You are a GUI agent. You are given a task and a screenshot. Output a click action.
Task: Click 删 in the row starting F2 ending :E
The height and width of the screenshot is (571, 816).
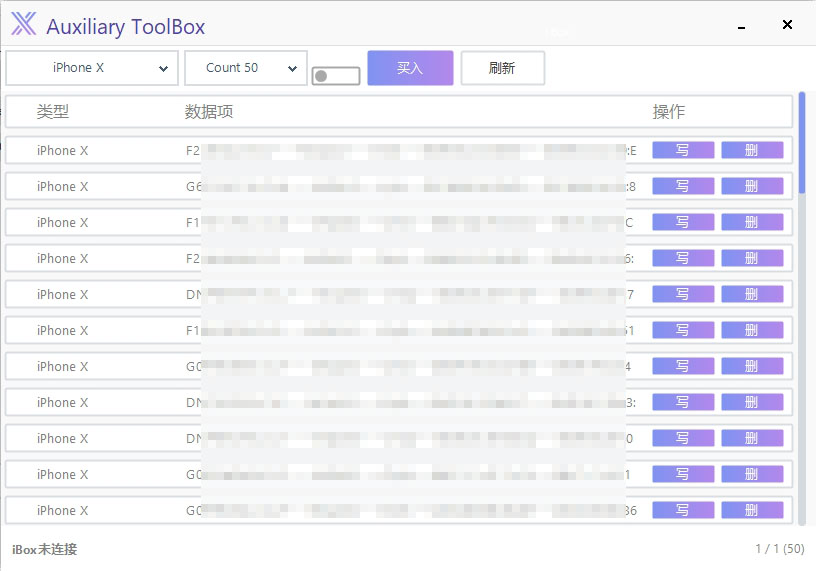(752, 150)
